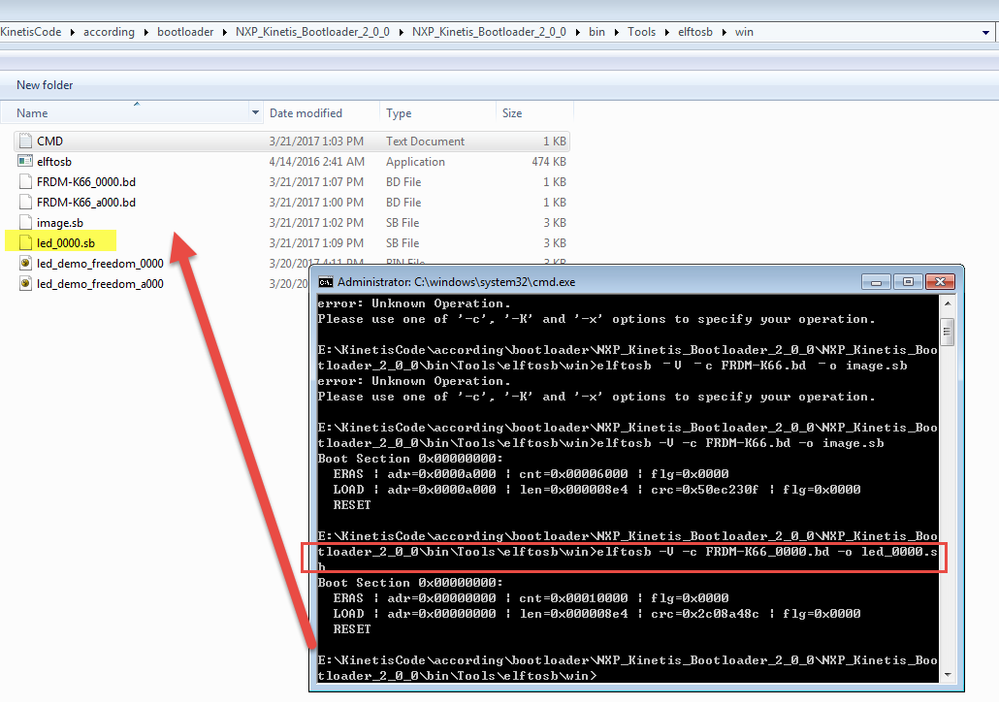Screen dimensions: 999x702
Task: Sort files by Type column header
Action: (399, 113)
